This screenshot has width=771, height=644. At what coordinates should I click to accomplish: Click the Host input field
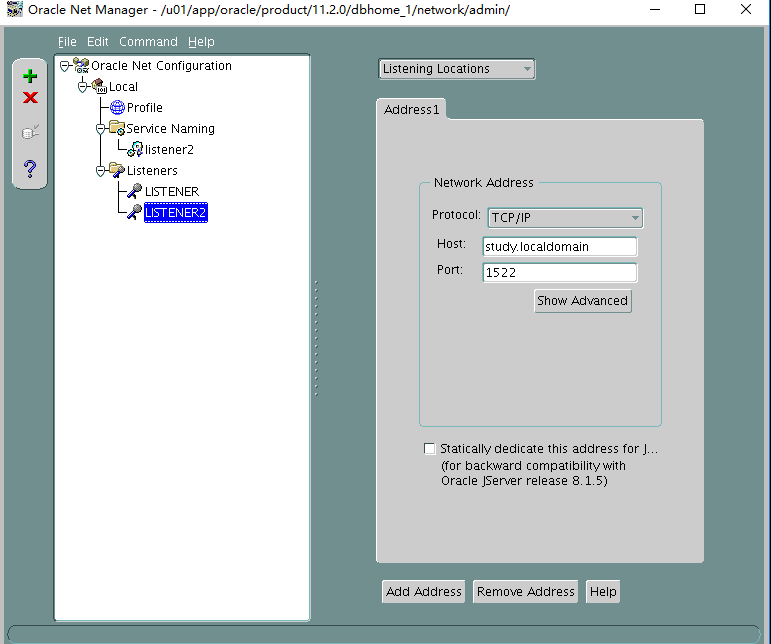click(560, 246)
